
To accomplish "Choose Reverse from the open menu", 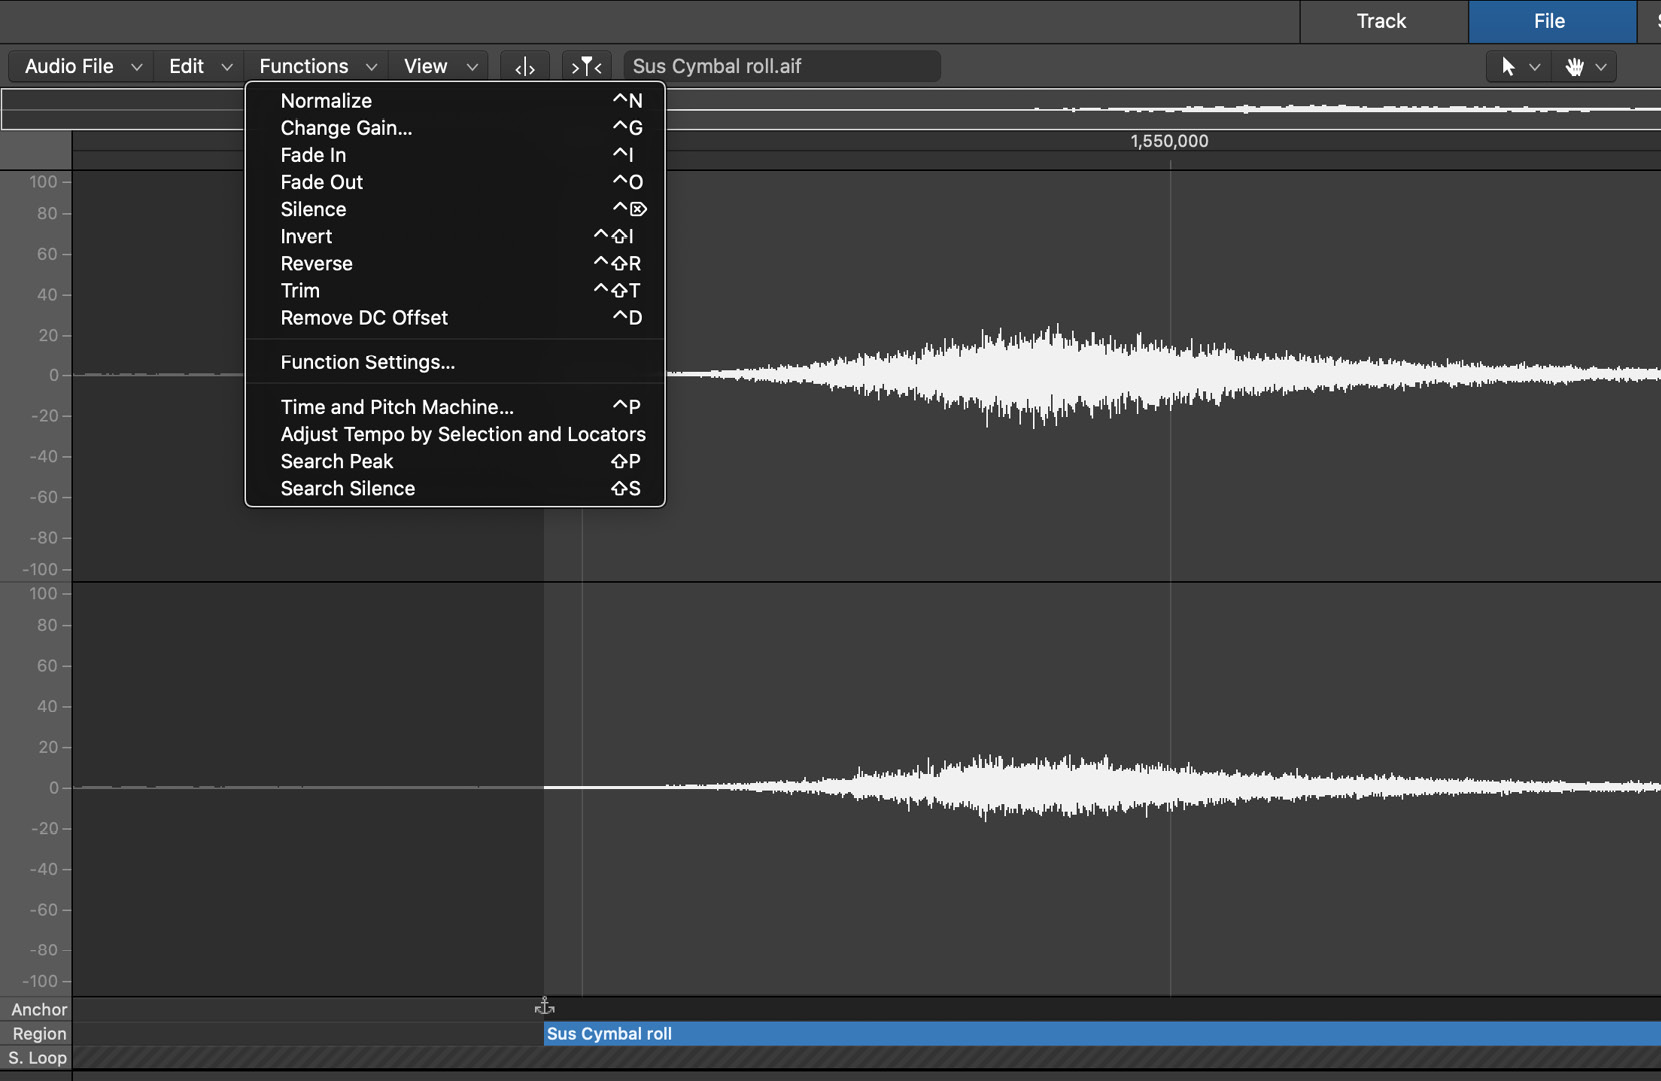I will click(316, 263).
